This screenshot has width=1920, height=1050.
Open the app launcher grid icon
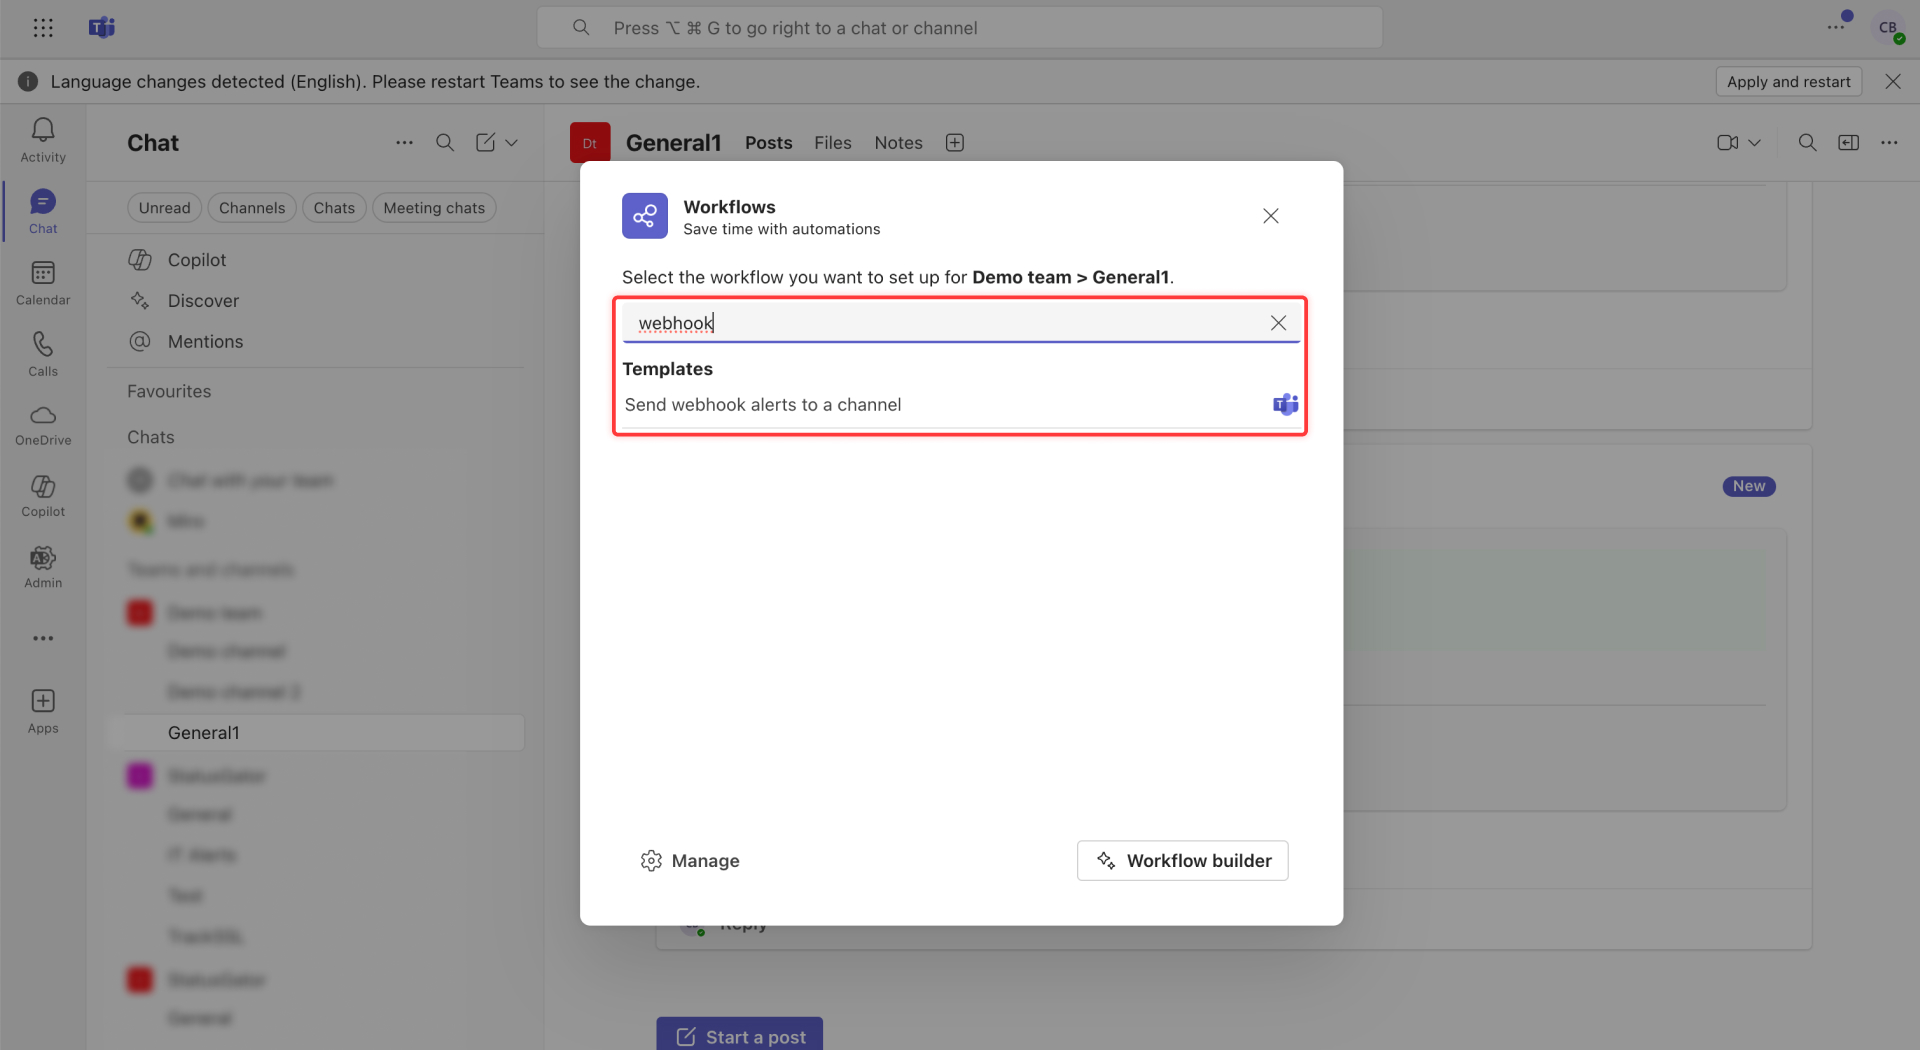coord(43,28)
